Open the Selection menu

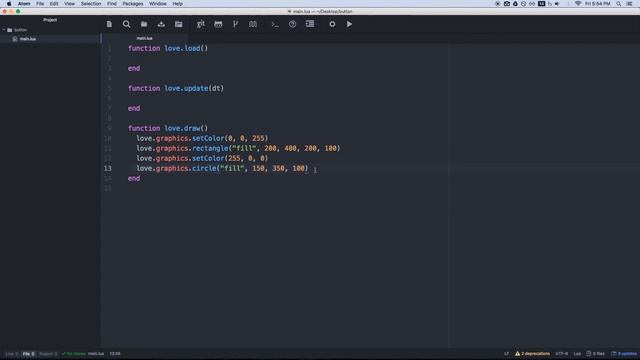tap(91, 4)
